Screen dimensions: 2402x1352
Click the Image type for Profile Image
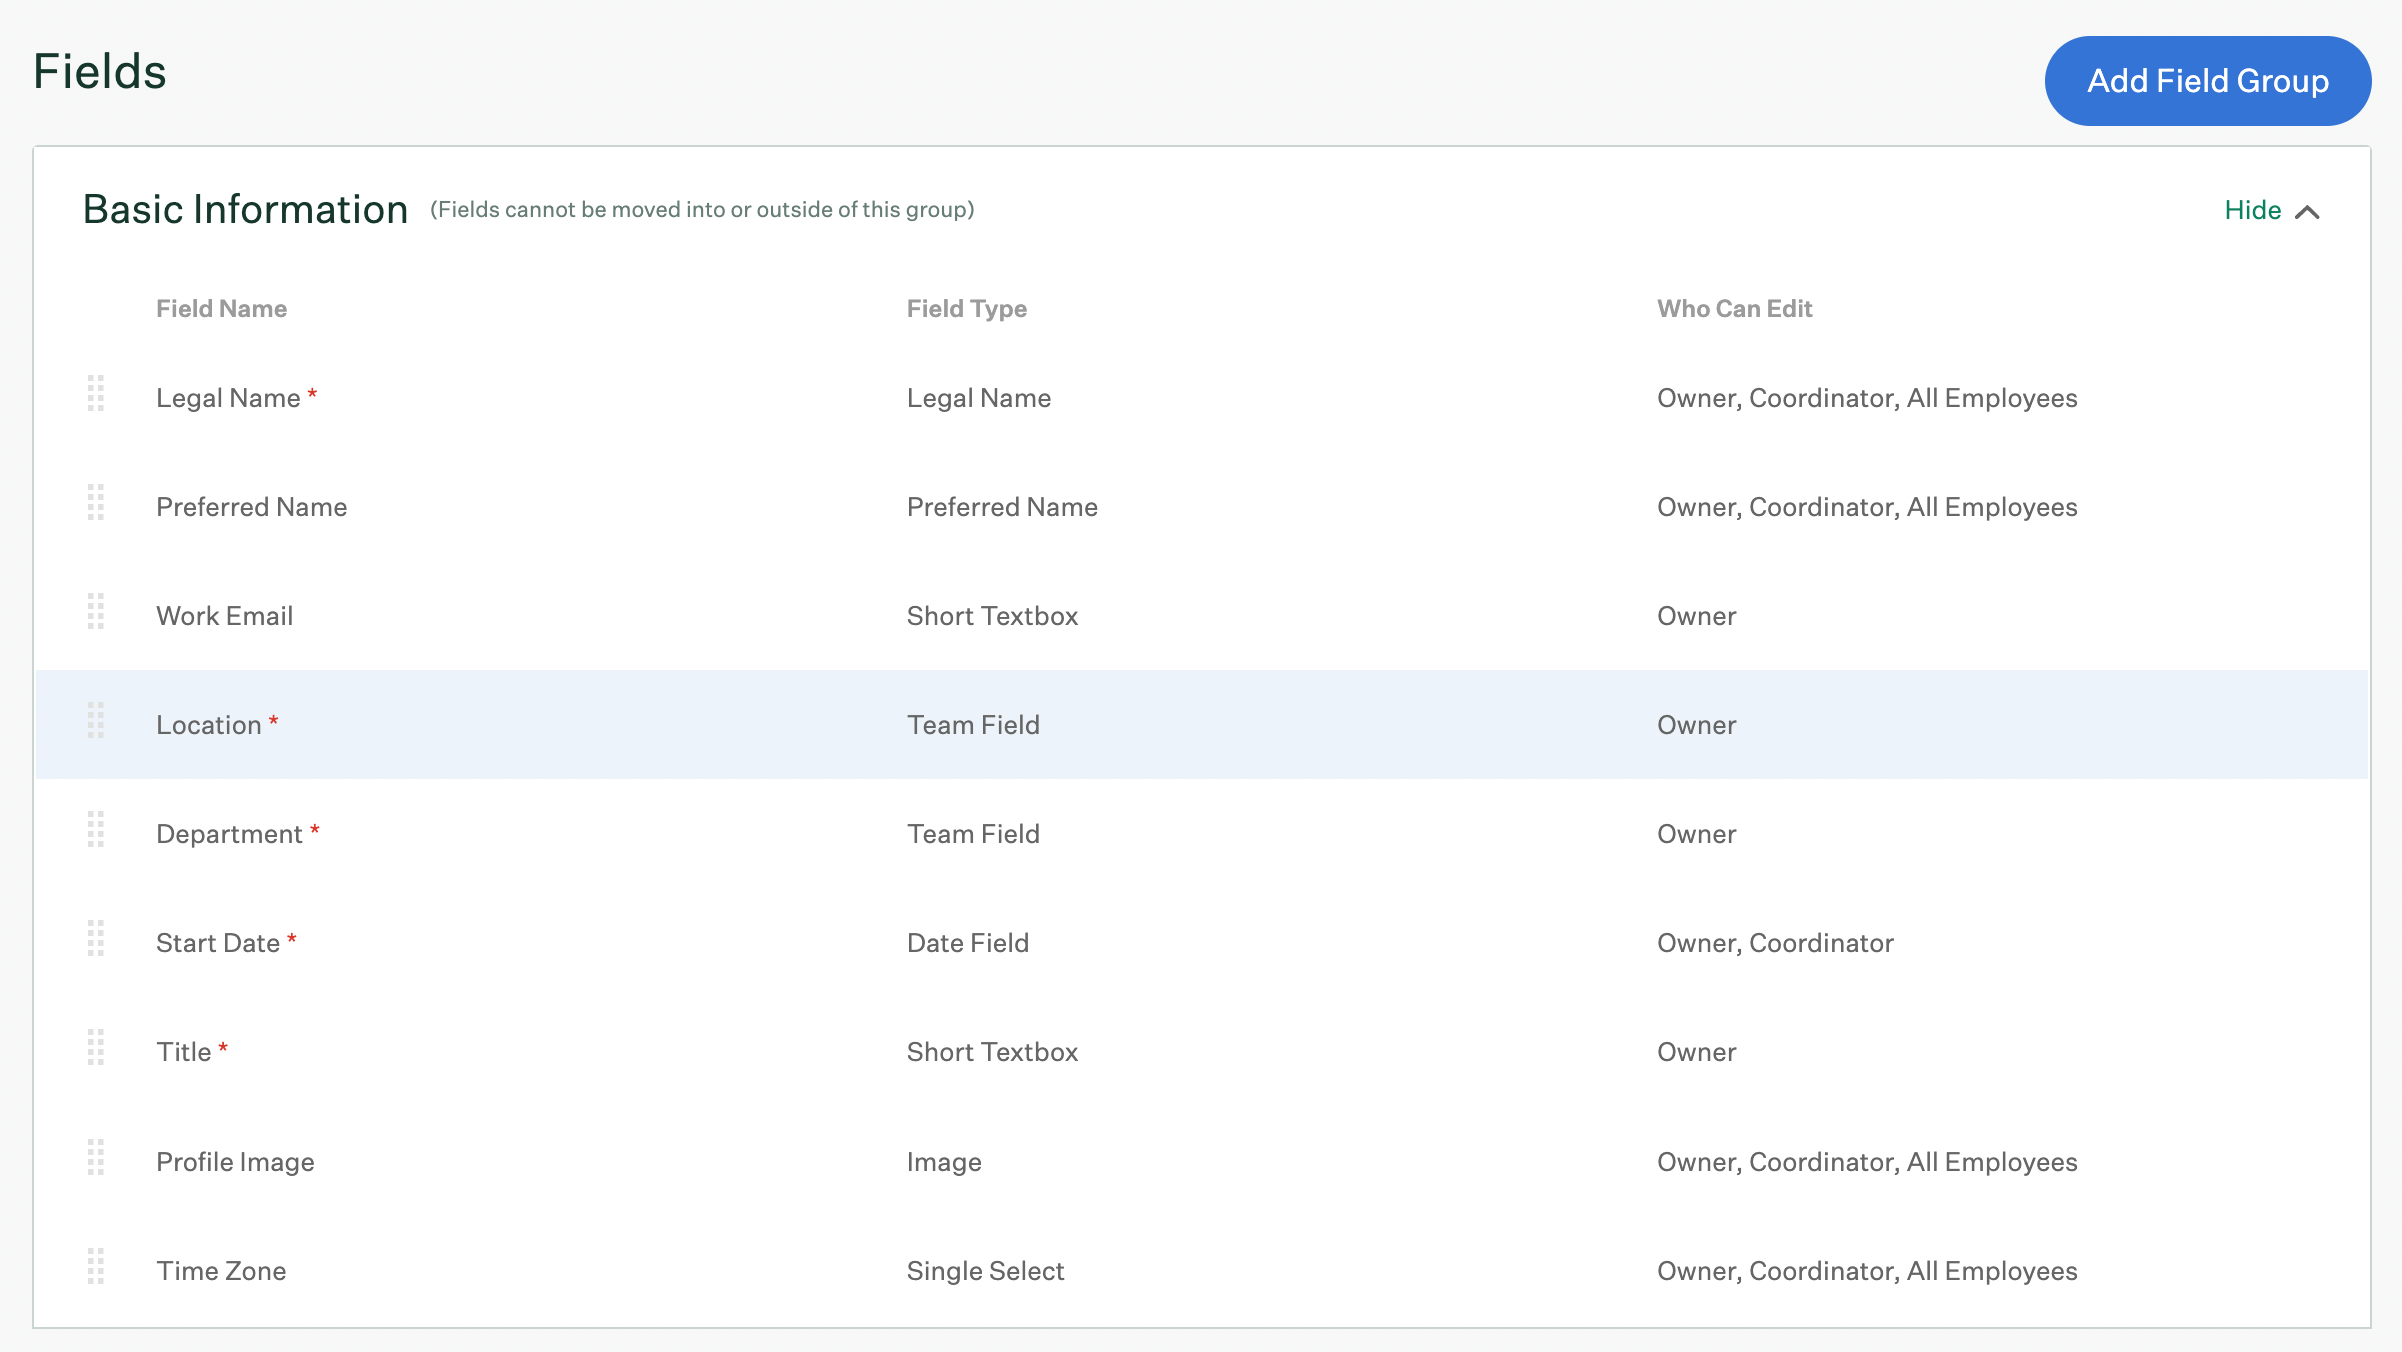point(944,1162)
